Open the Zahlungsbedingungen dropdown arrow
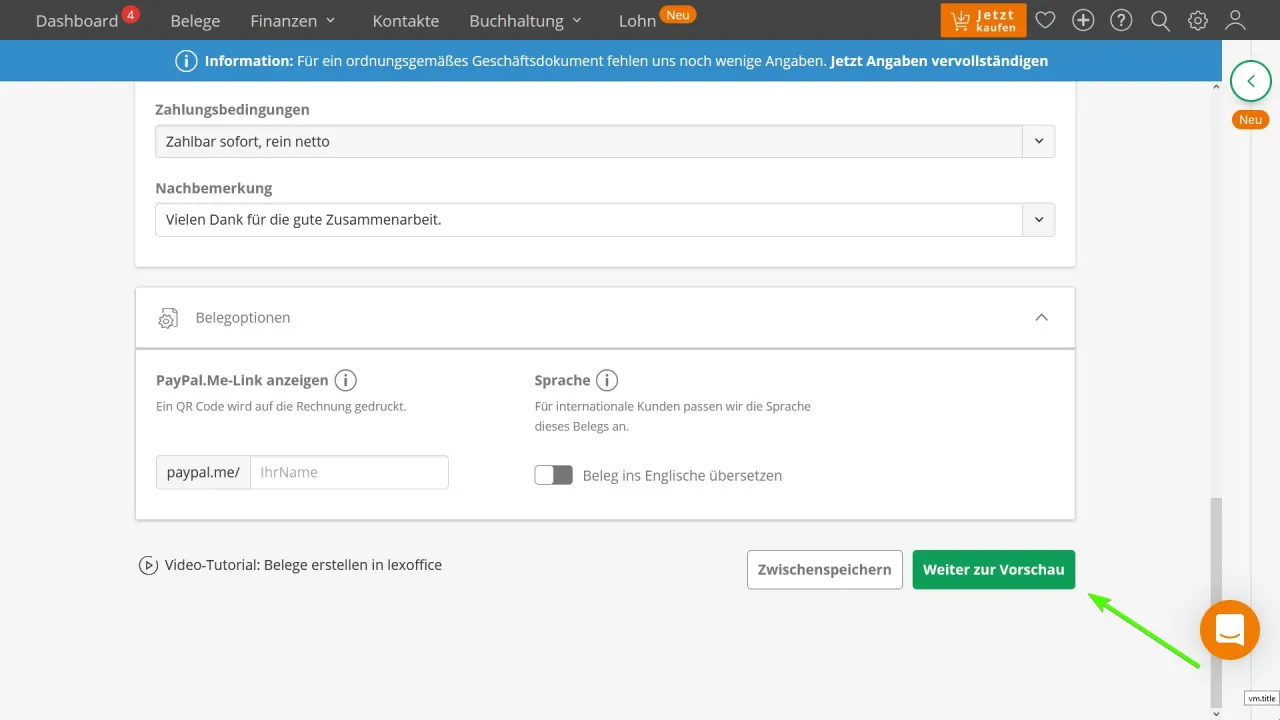This screenshot has height=720, width=1280. (x=1038, y=141)
